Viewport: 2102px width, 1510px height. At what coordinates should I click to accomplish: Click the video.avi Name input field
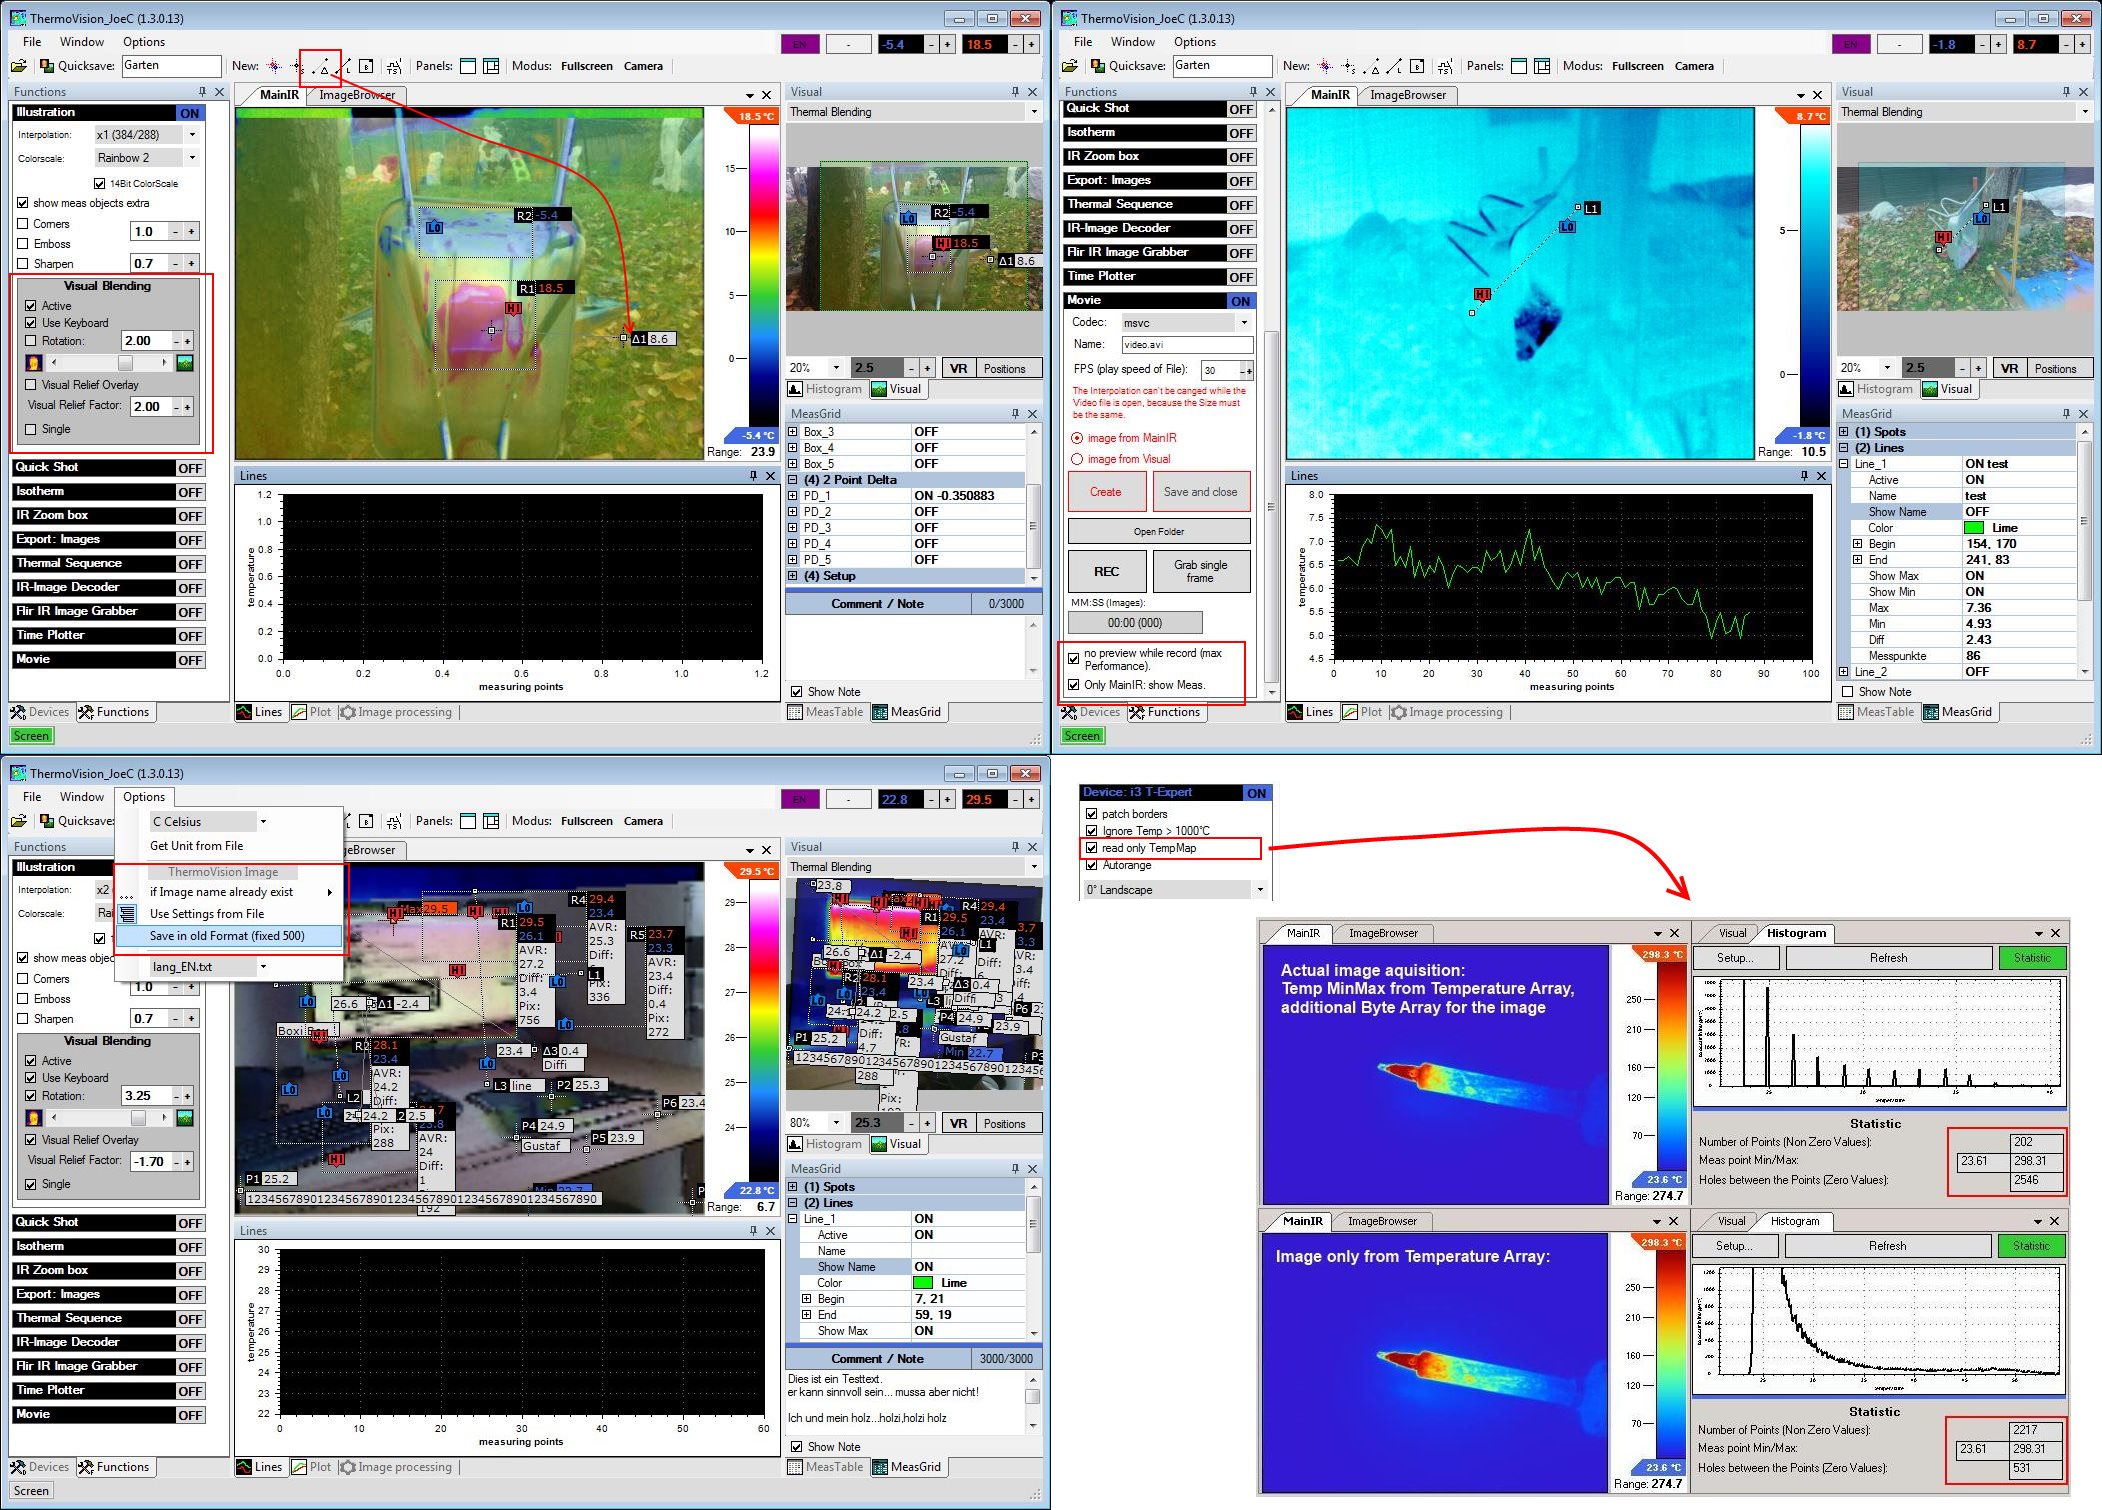(1186, 345)
